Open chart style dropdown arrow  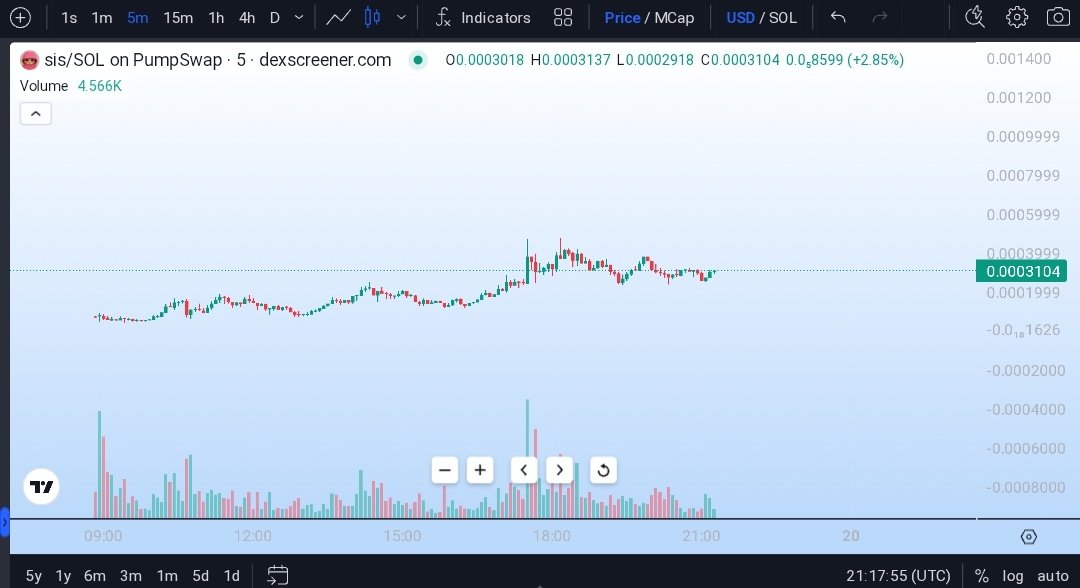click(x=402, y=18)
